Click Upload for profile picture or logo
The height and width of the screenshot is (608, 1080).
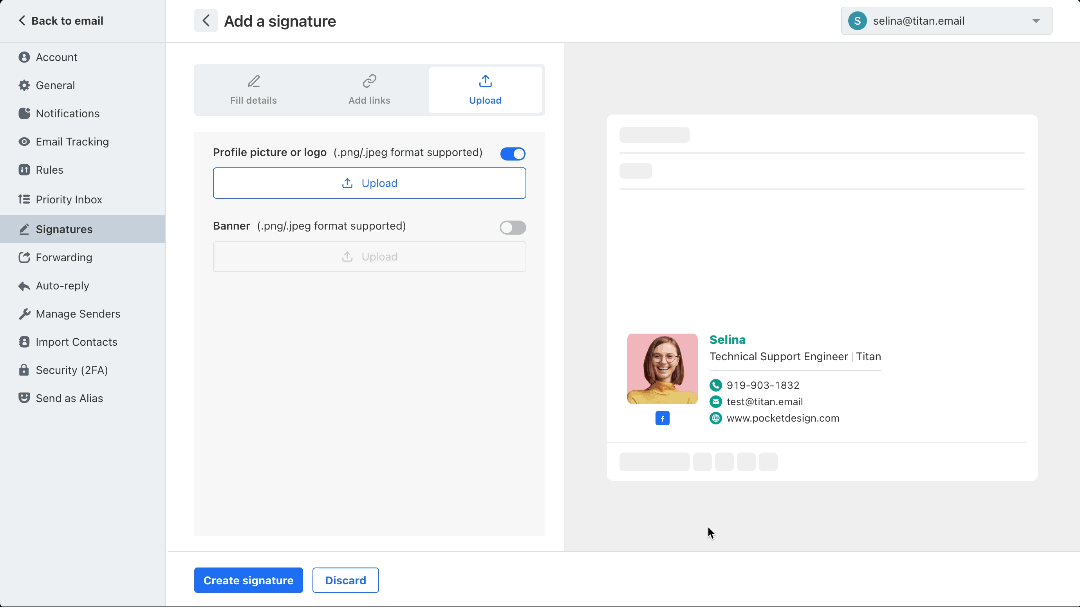coord(369,183)
